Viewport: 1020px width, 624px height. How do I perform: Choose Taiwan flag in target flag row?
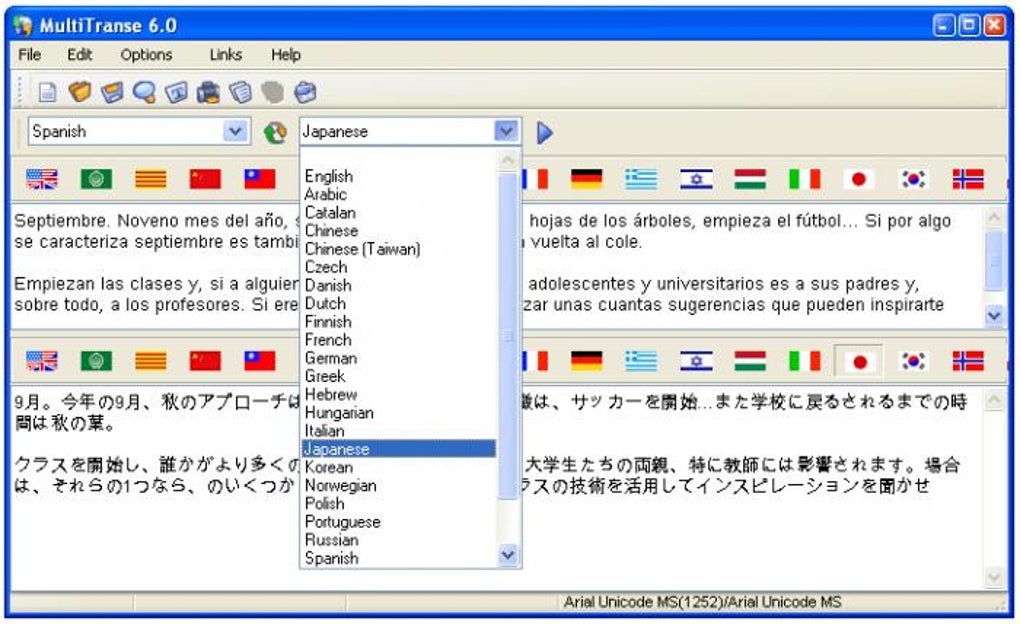click(260, 360)
